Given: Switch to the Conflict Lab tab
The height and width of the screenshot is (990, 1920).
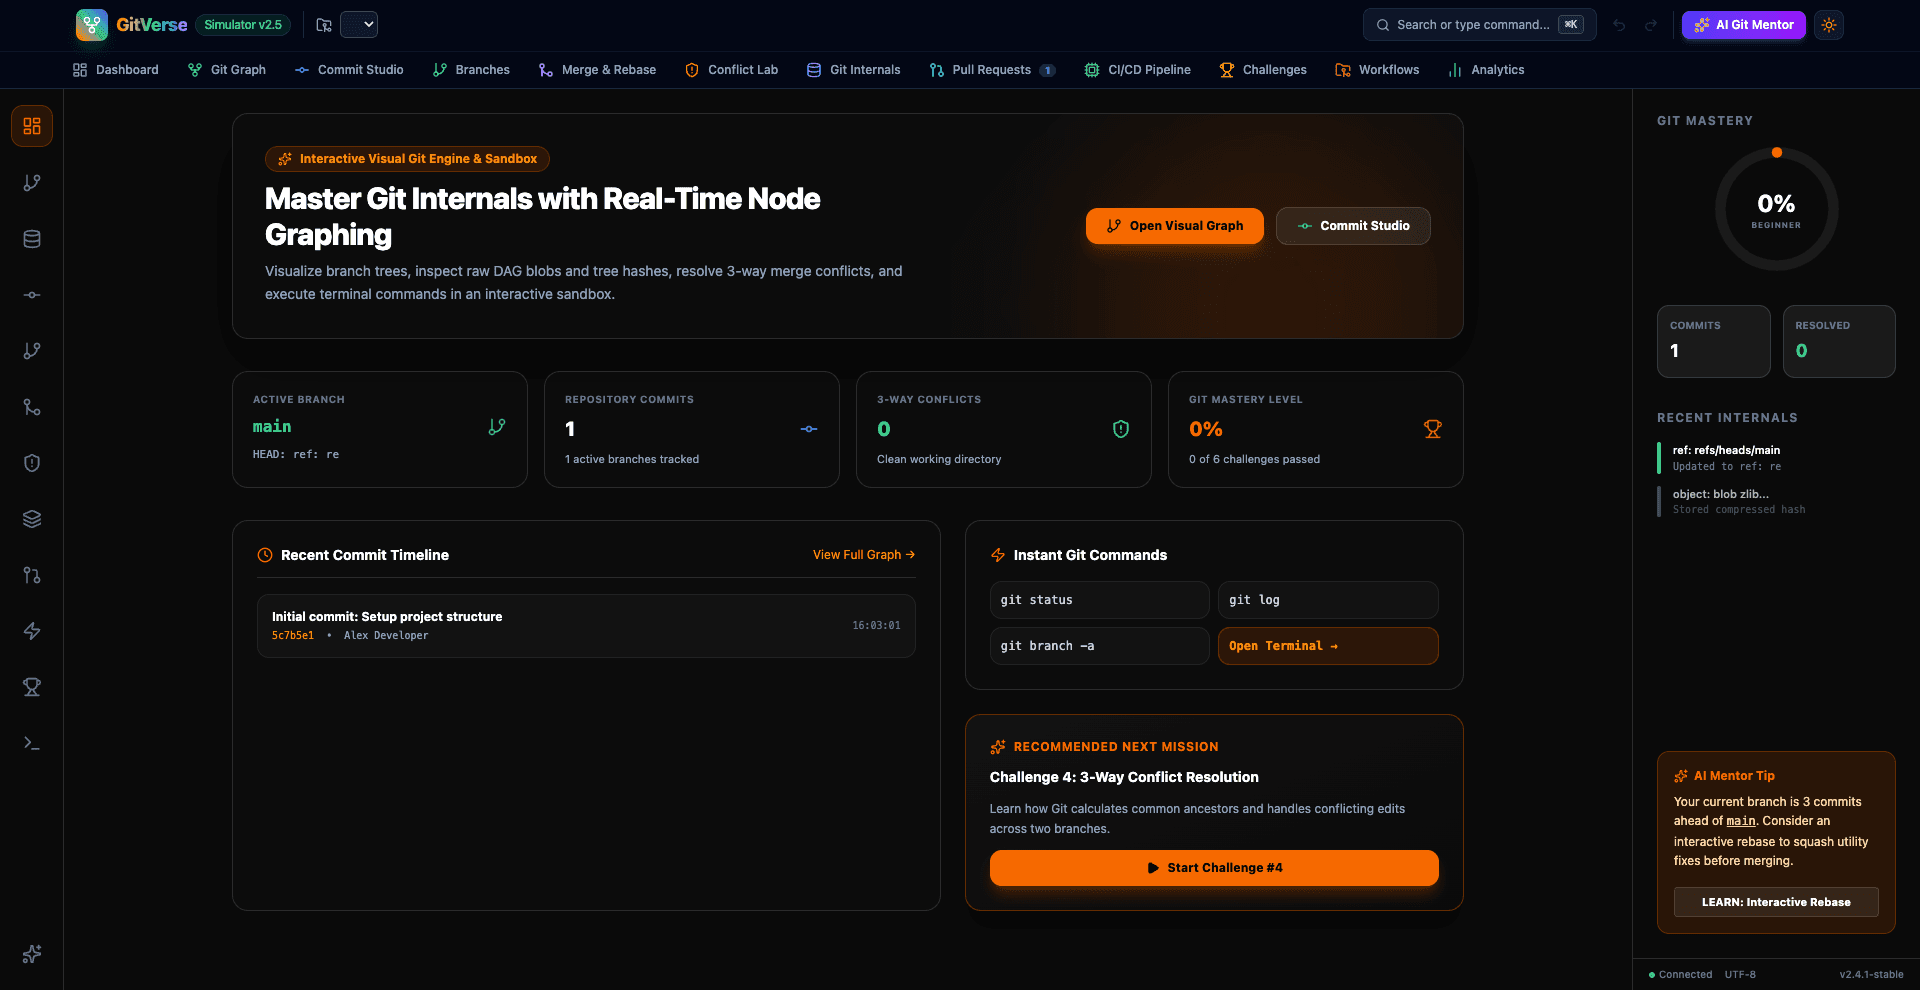Looking at the screenshot, I should click(x=731, y=70).
